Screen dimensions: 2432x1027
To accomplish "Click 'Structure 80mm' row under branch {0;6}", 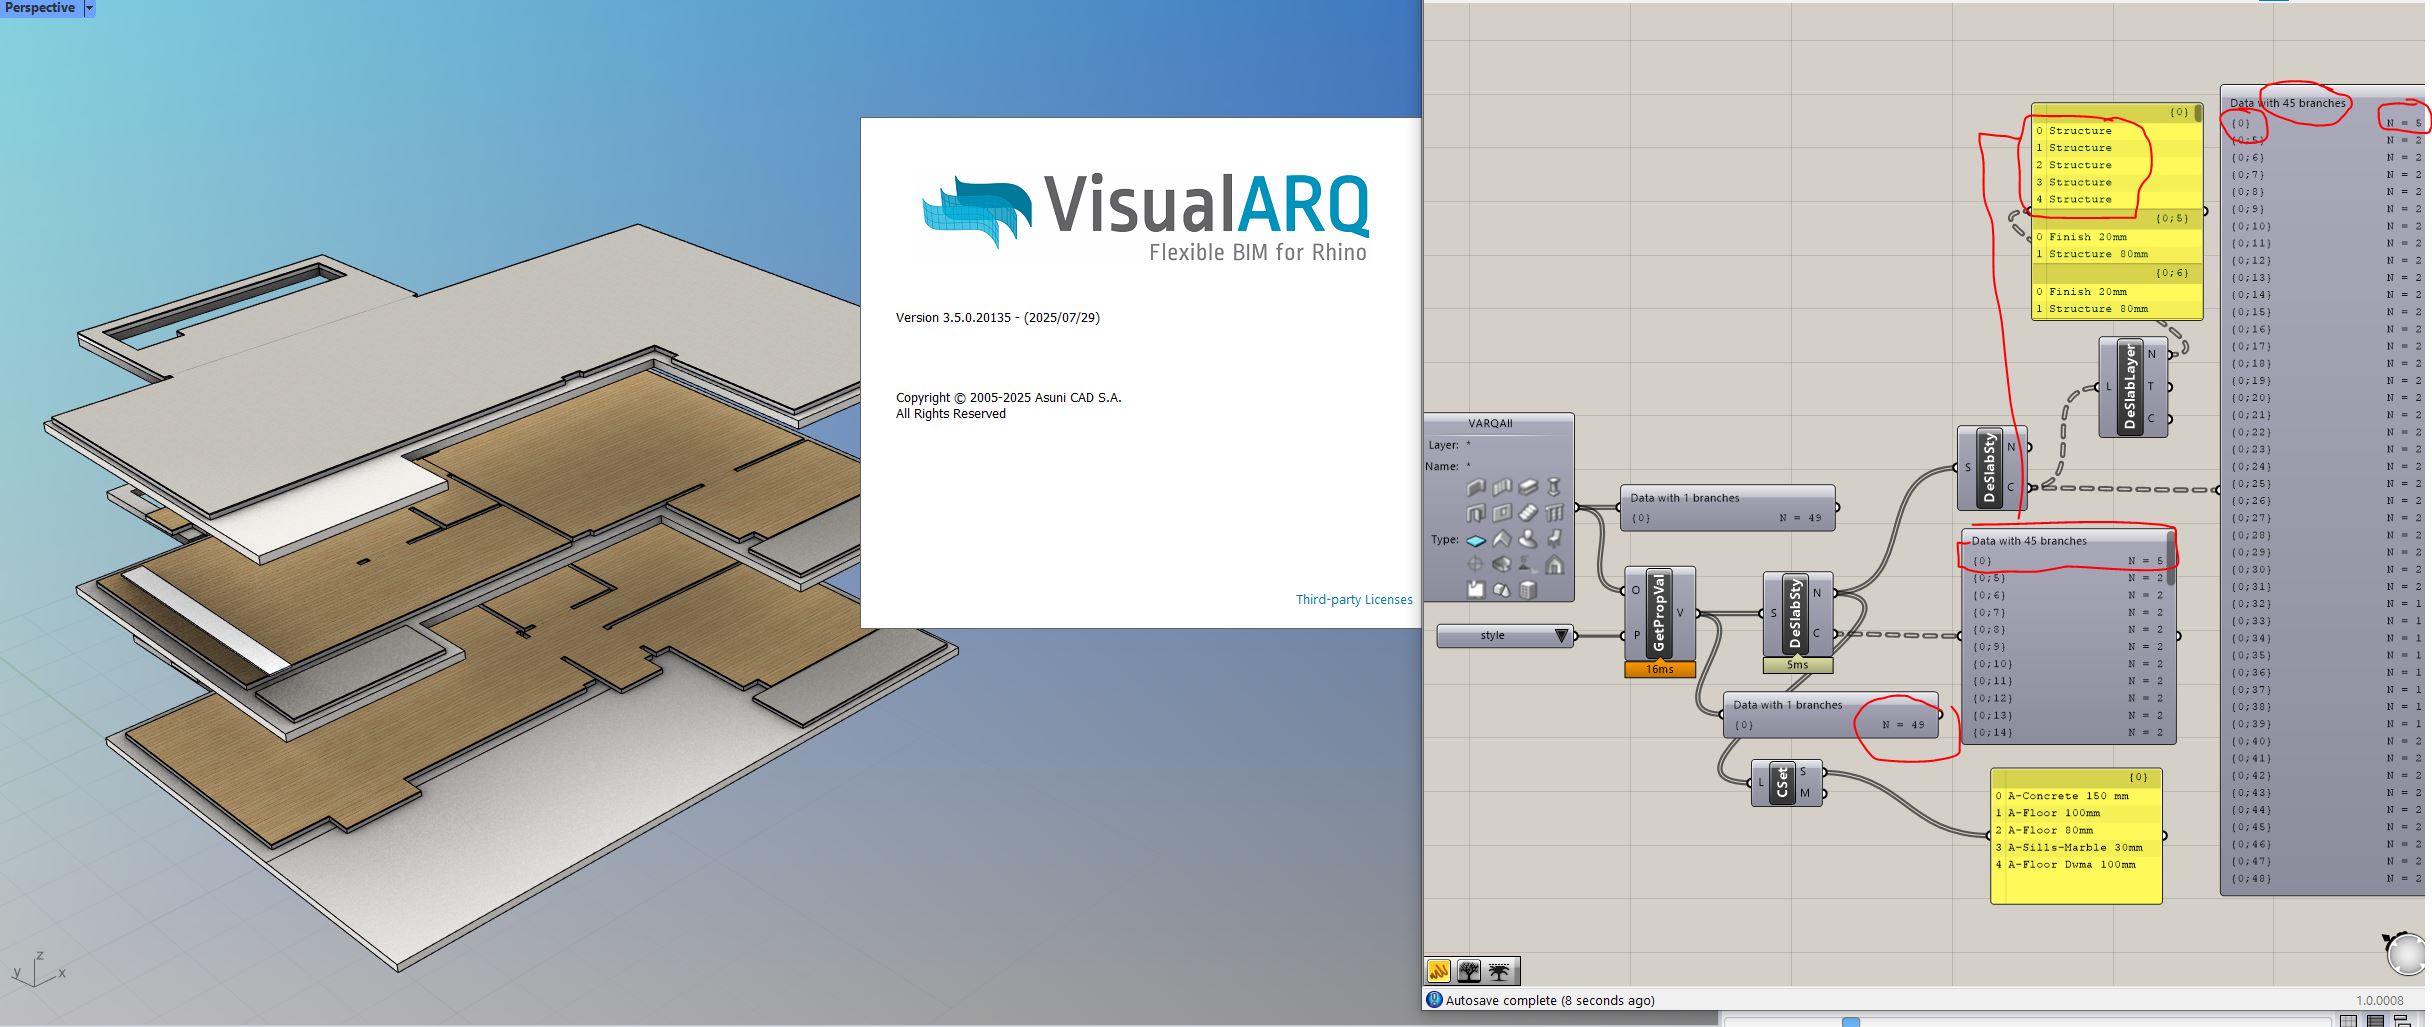I will click(2117, 309).
